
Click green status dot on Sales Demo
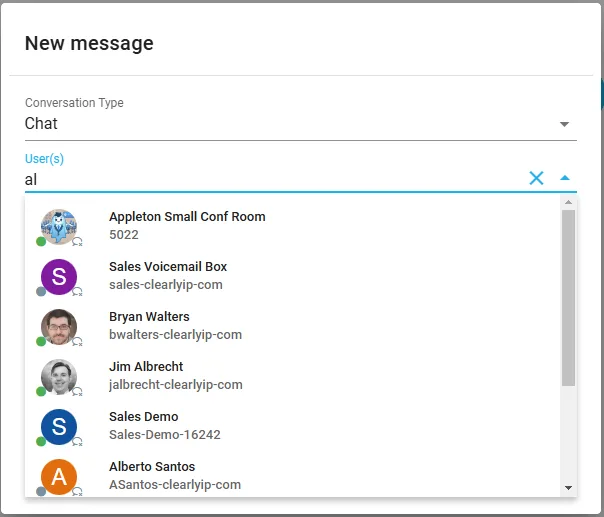(41, 441)
